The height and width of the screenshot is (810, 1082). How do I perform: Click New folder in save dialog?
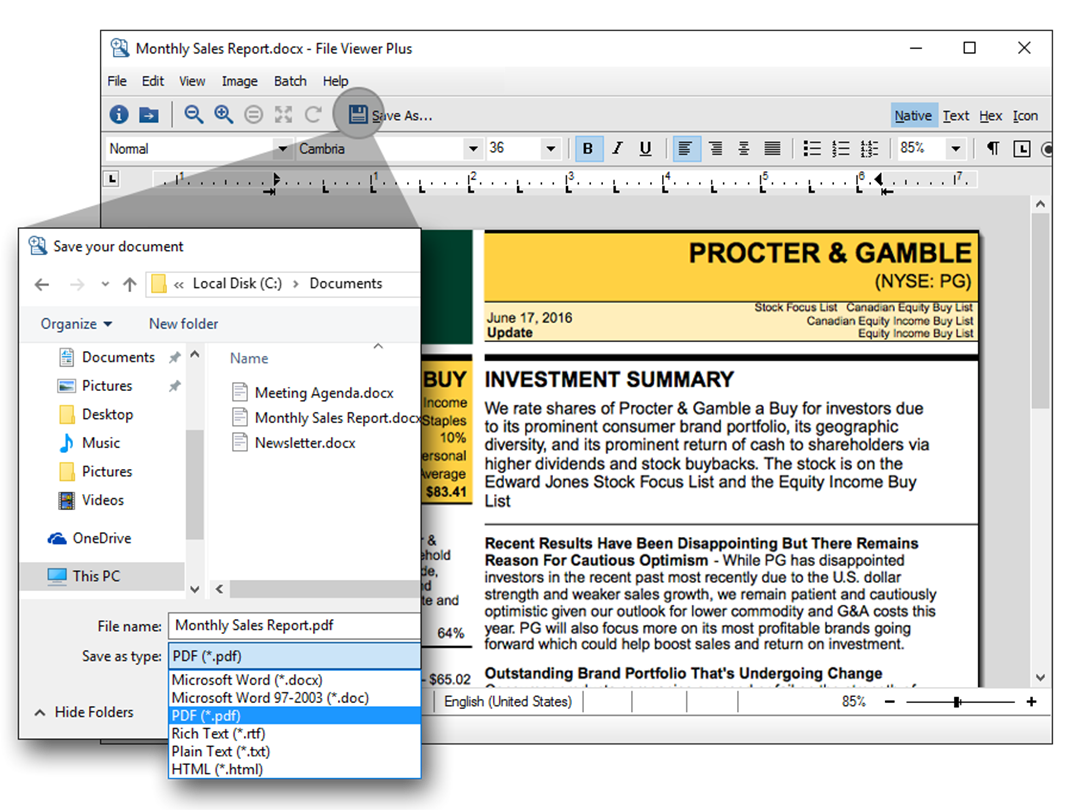point(184,324)
